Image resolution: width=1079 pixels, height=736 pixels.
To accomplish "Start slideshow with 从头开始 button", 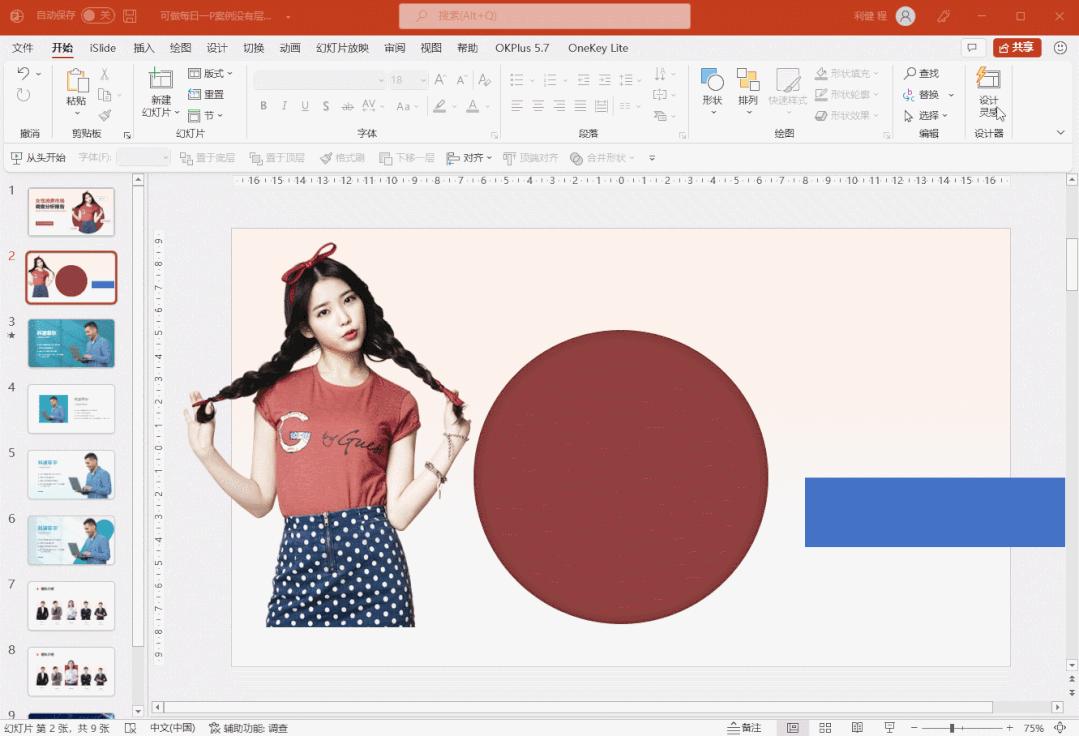I will pyautogui.click(x=38, y=158).
